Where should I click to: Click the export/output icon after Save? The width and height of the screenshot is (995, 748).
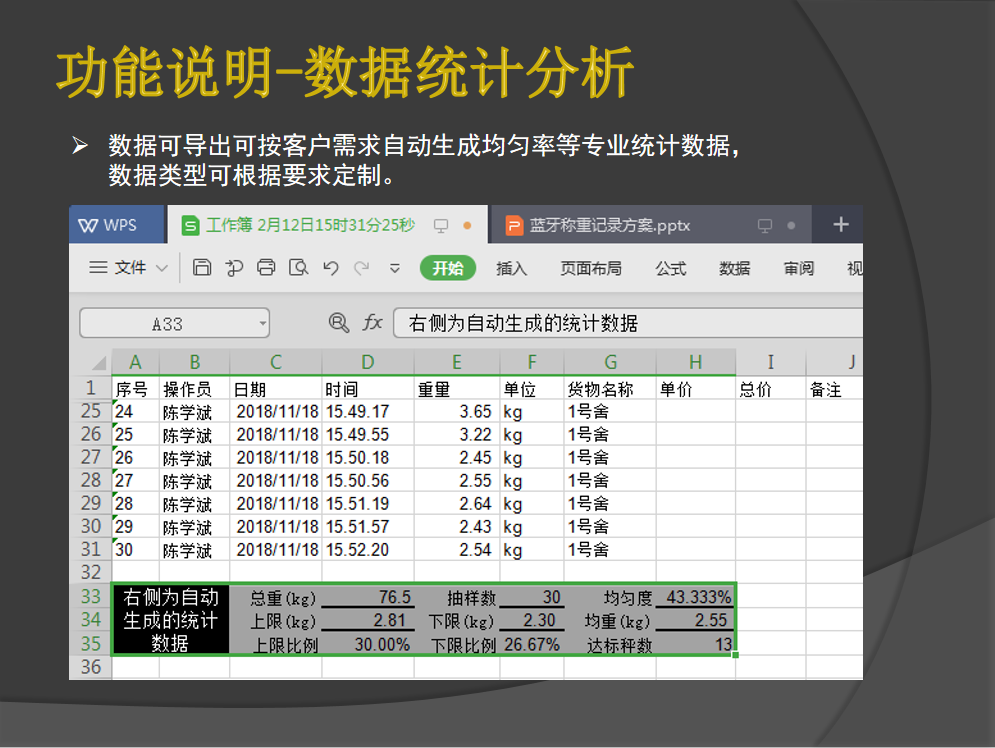pyautogui.click(x=234, y=268)
